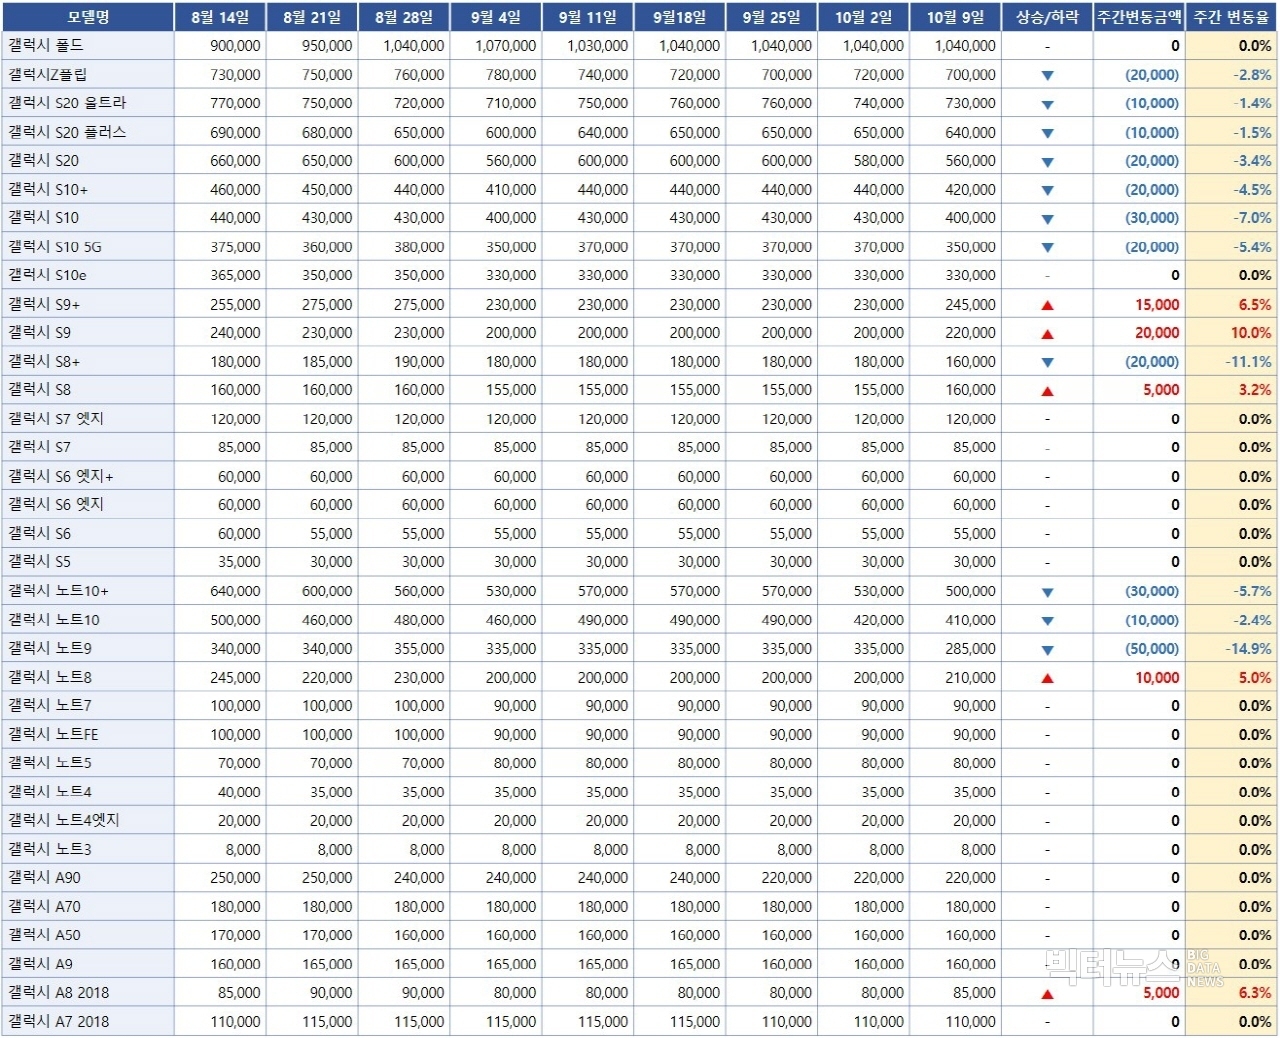The image size is (1280, 1038).
Task: Click the 갤럭시 S10e model name cell
Action: point(88,275)
